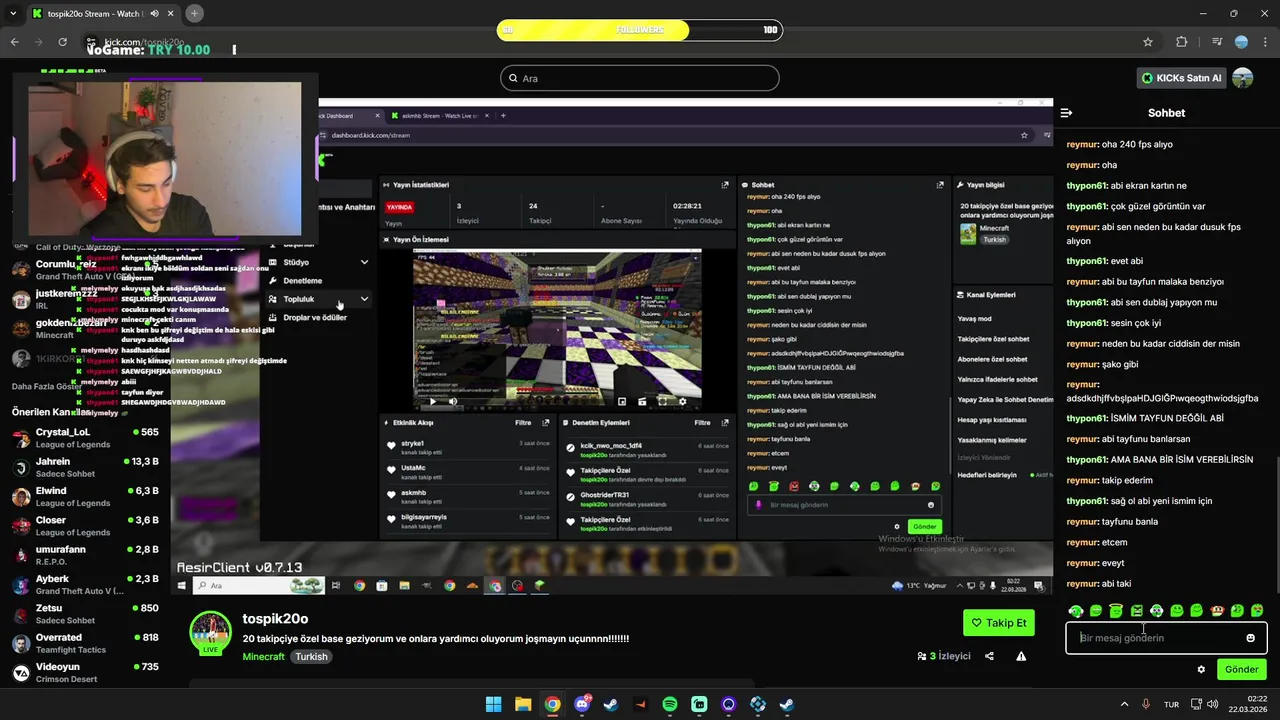
Task: Open the Chrome media control icon
Action: tap(1217, 42)
